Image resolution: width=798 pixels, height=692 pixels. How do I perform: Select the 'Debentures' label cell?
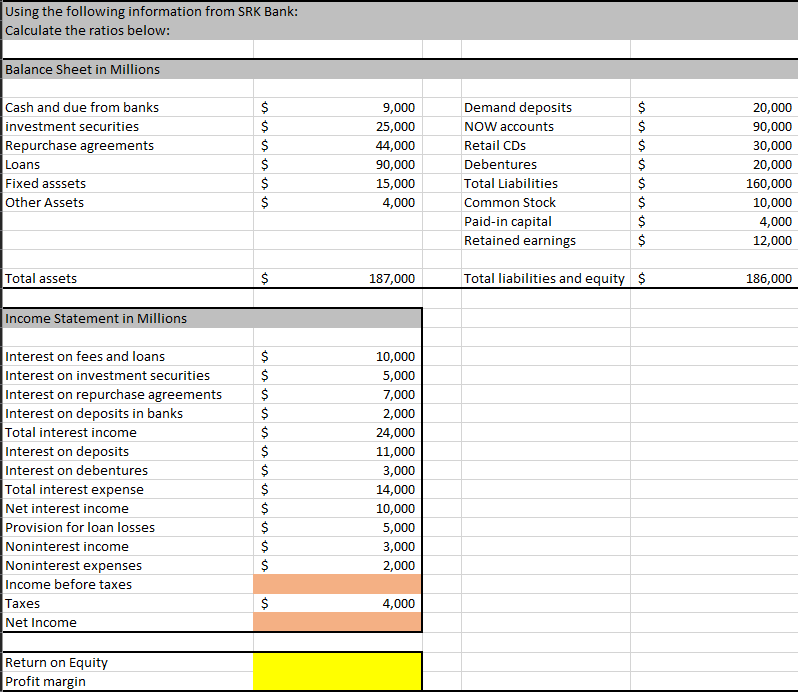(546, 164)
